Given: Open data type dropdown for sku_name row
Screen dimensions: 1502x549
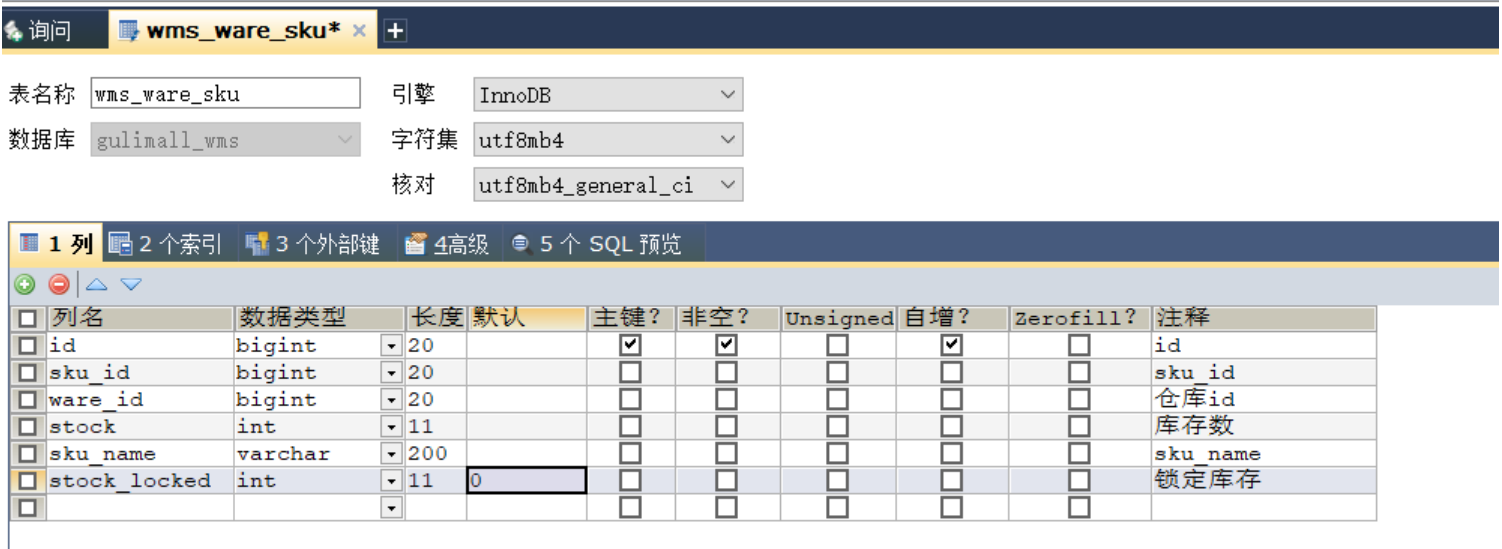Looking at the screenshot, I should click(391, 454).
